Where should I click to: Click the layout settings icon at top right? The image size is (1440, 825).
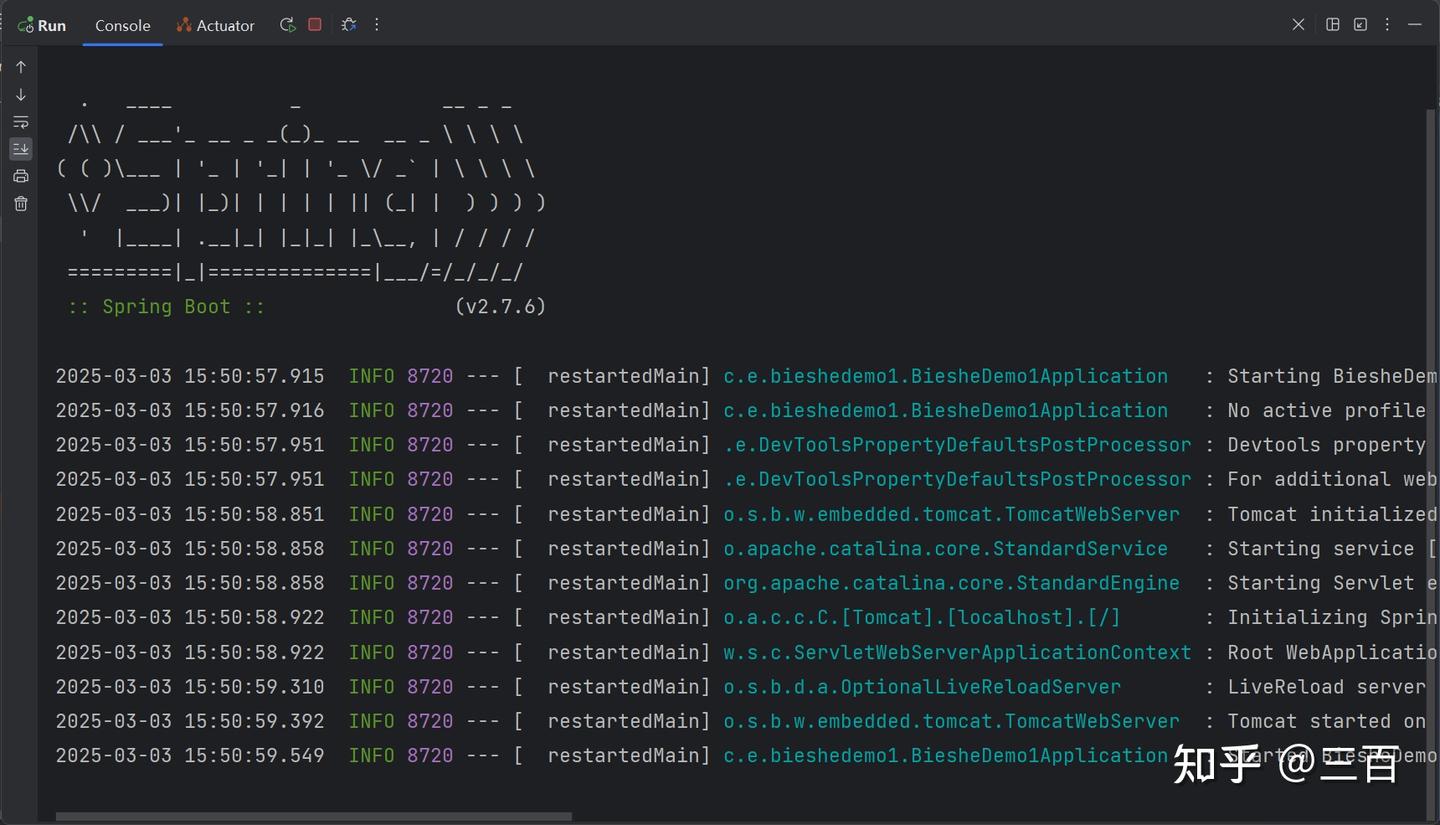coord(1332,25)
